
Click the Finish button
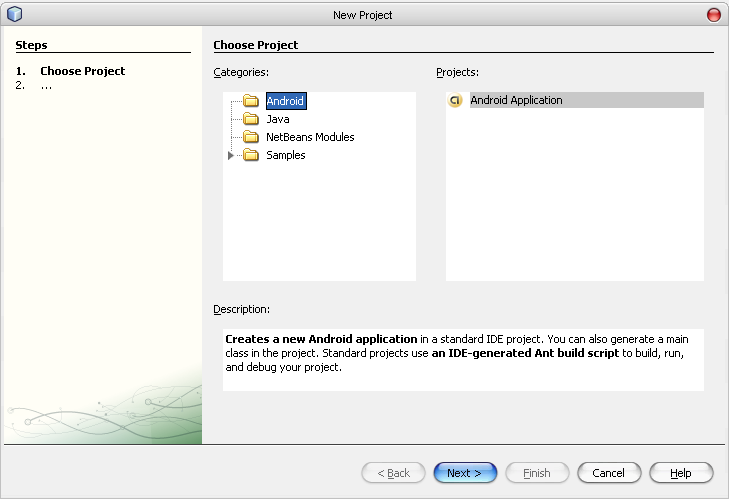(537, 473)
